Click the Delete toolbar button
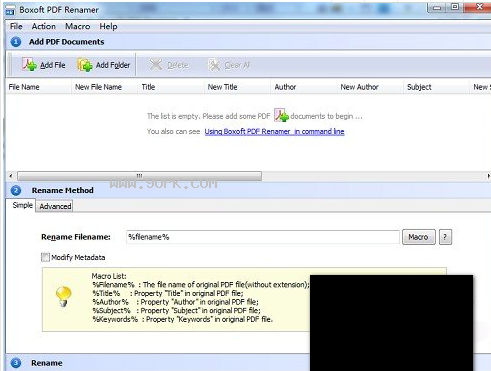Viewport: 491px width, 371px height. (169, 65)
